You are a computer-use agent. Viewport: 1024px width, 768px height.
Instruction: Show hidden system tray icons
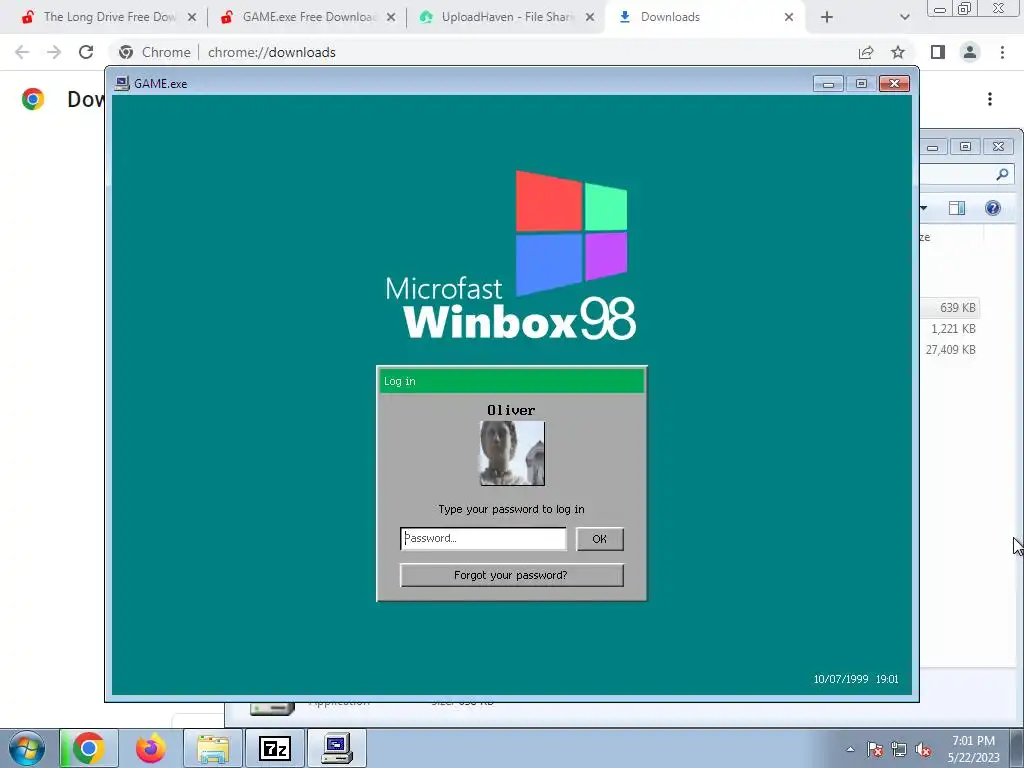point(850,749)
